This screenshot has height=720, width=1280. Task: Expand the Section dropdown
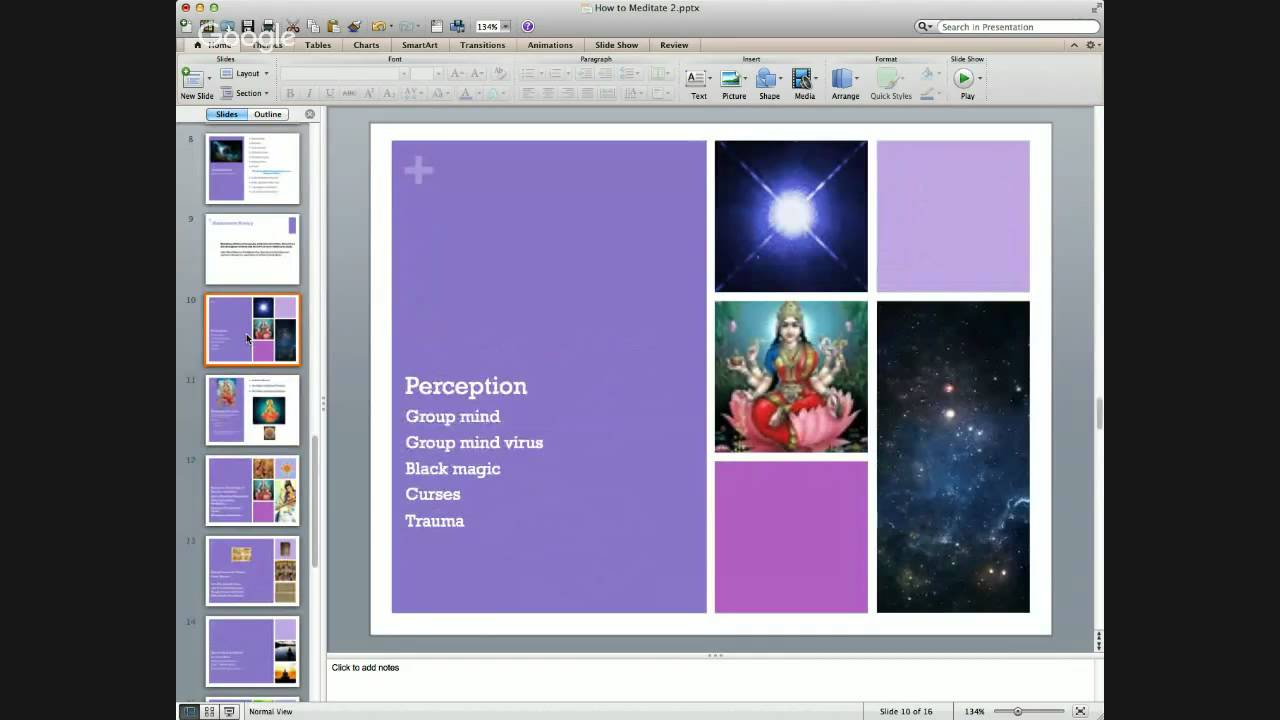[x=246, y=93]
